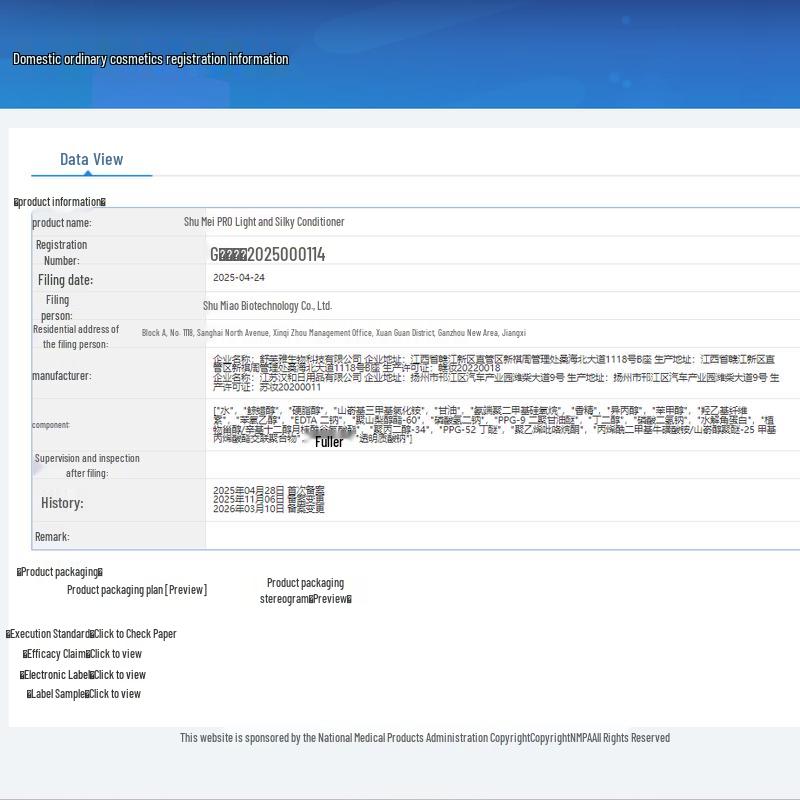Click the 'Filing date:' row label

(65, 280)
